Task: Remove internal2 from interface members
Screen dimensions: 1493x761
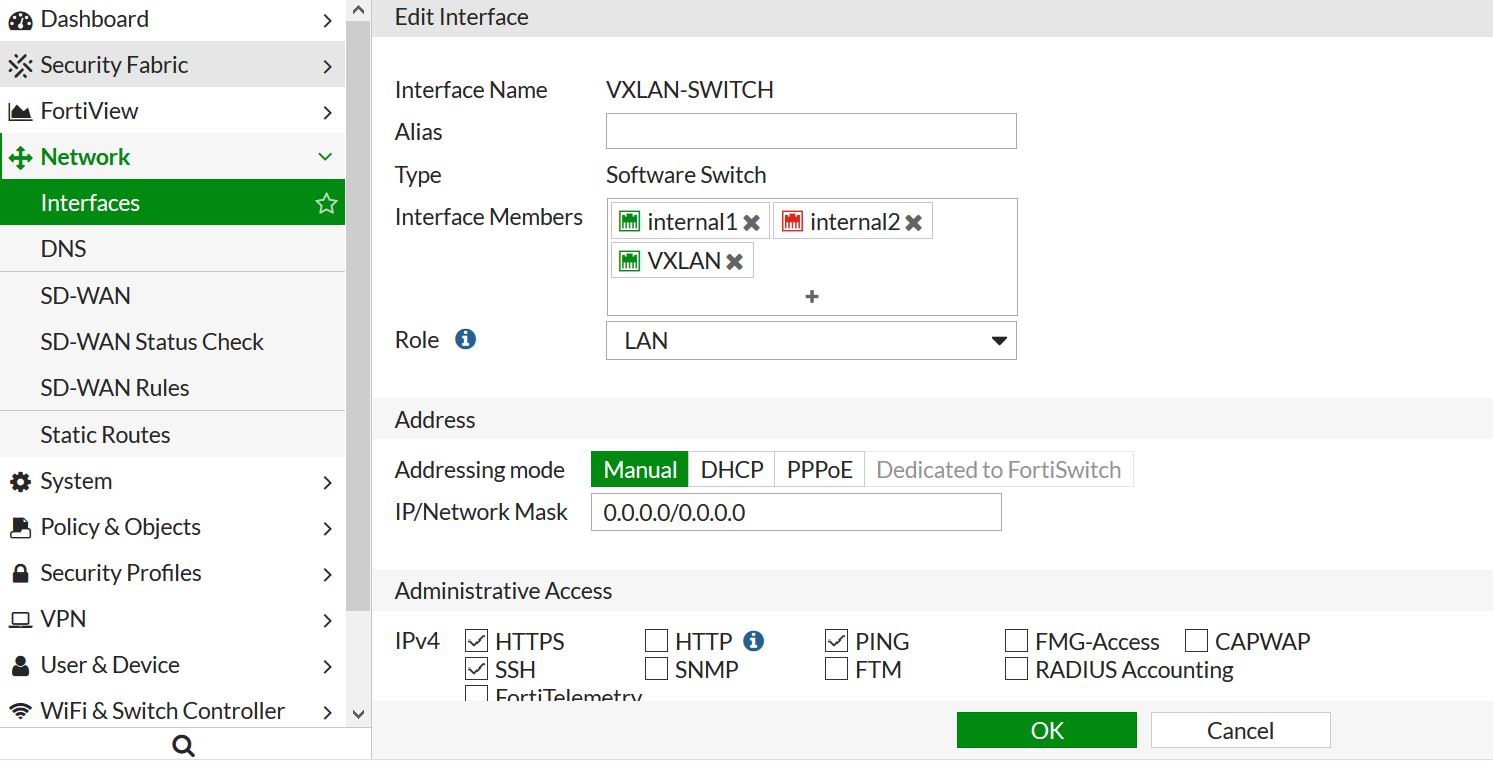Action: [914, 223]
